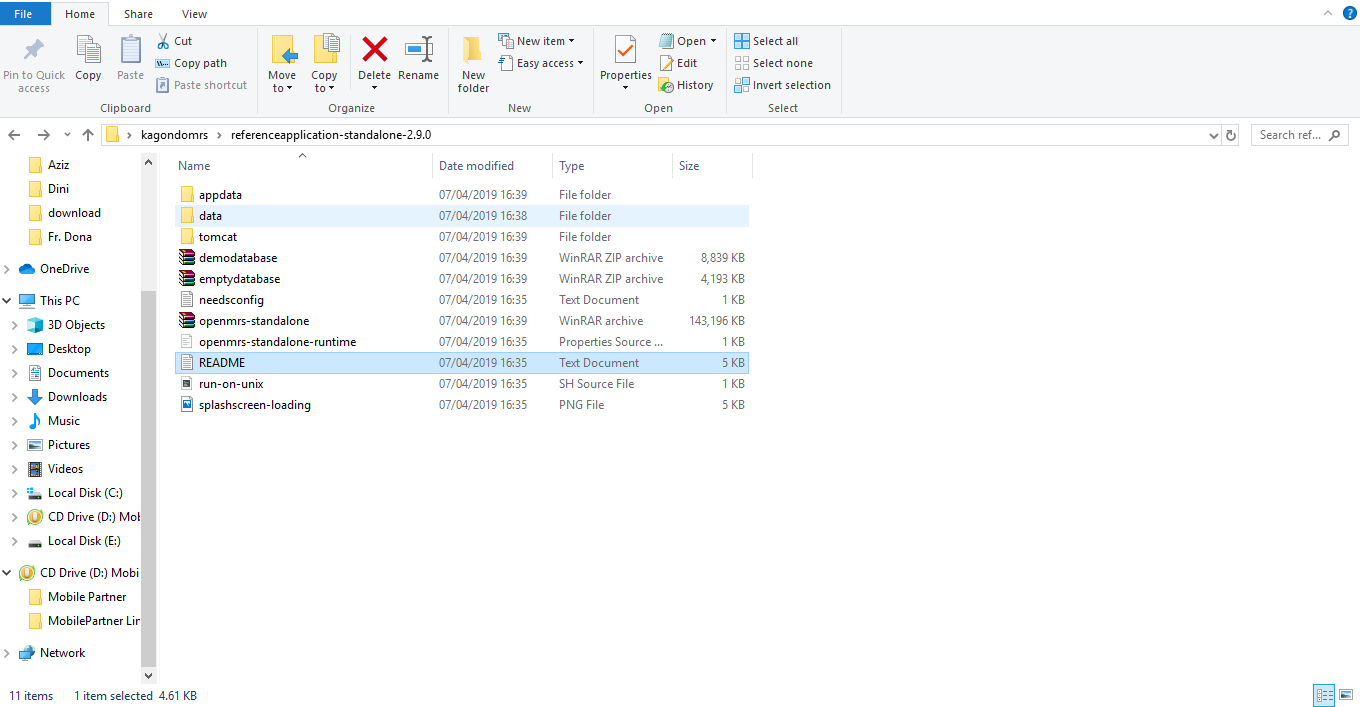Refresh the current folder view
This screenshot has height=707, width=1360.
[x=1231, y=135]
